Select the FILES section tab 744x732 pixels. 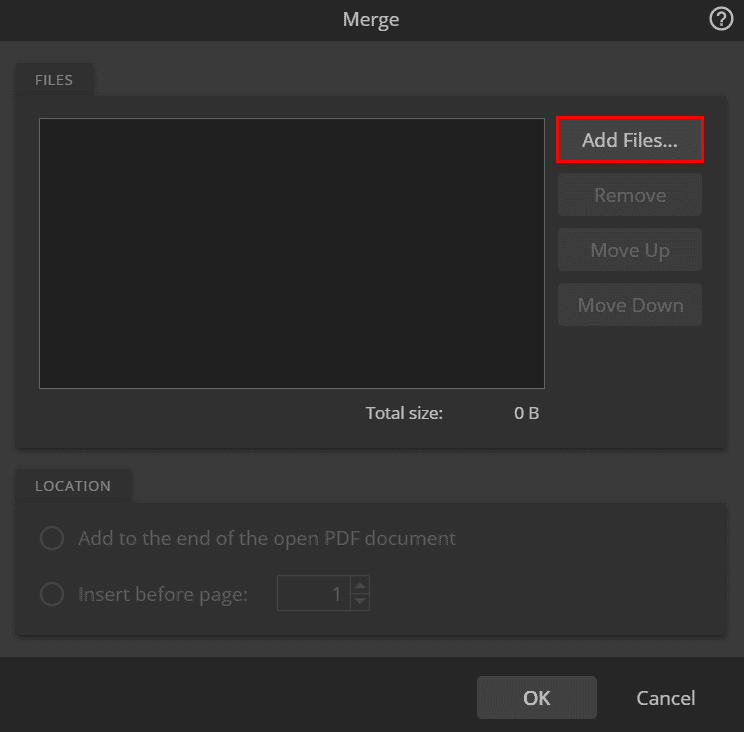click(x=54, y=80)
